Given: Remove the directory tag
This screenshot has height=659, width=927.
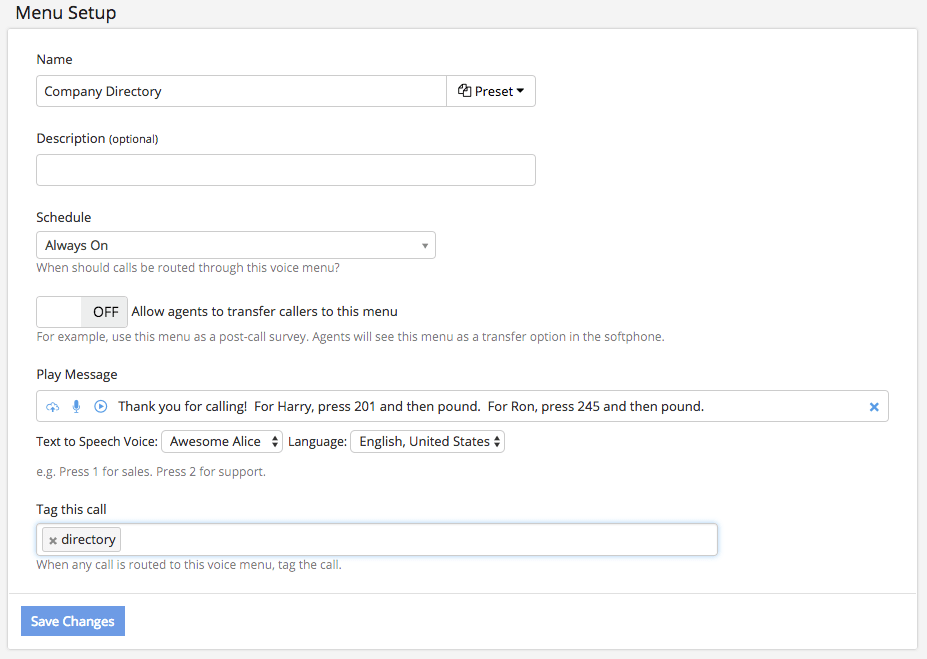Looking at the screenshot, I should 53,539.
